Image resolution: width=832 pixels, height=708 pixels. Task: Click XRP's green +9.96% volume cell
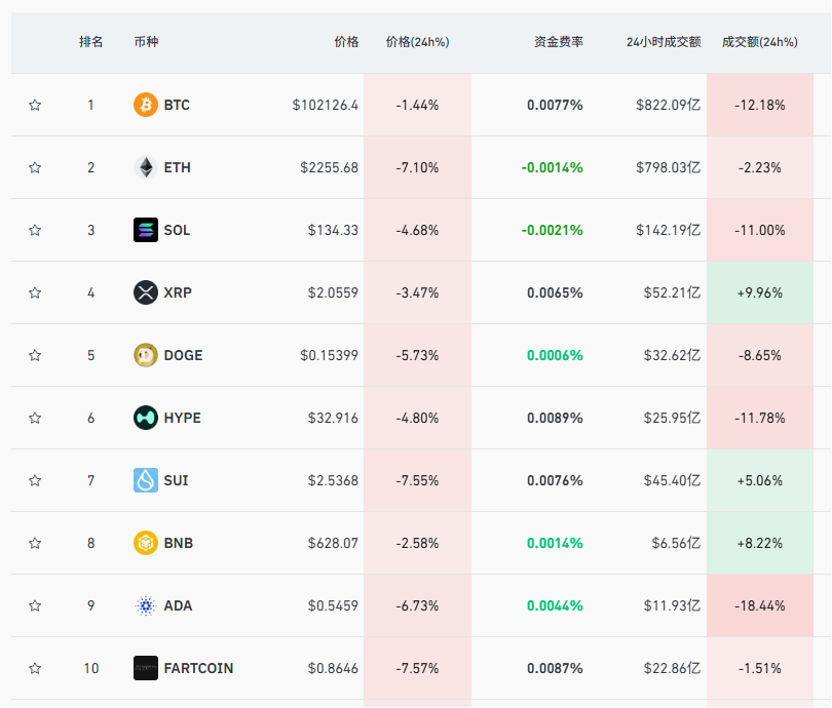pyautogui.click(x=759, y=293)
